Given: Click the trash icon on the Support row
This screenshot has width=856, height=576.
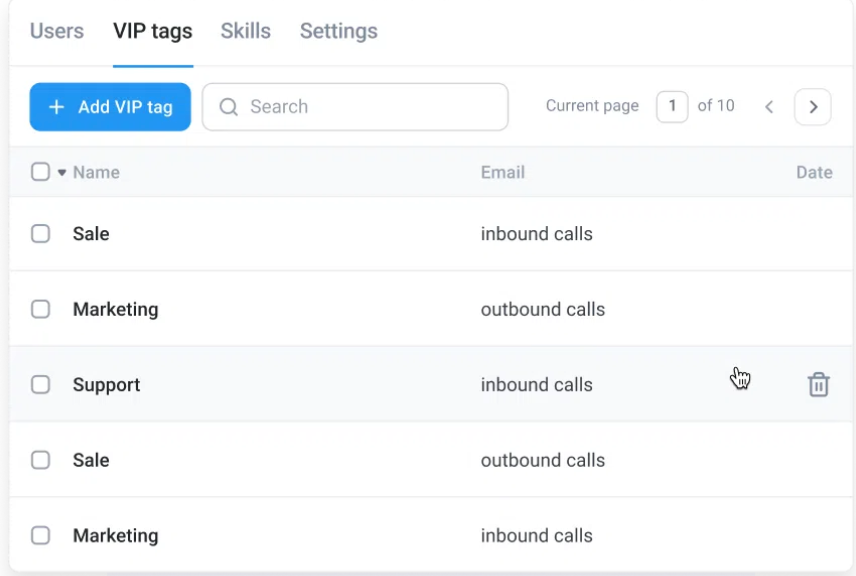Looking at the screenshot, I should point(819,384).
